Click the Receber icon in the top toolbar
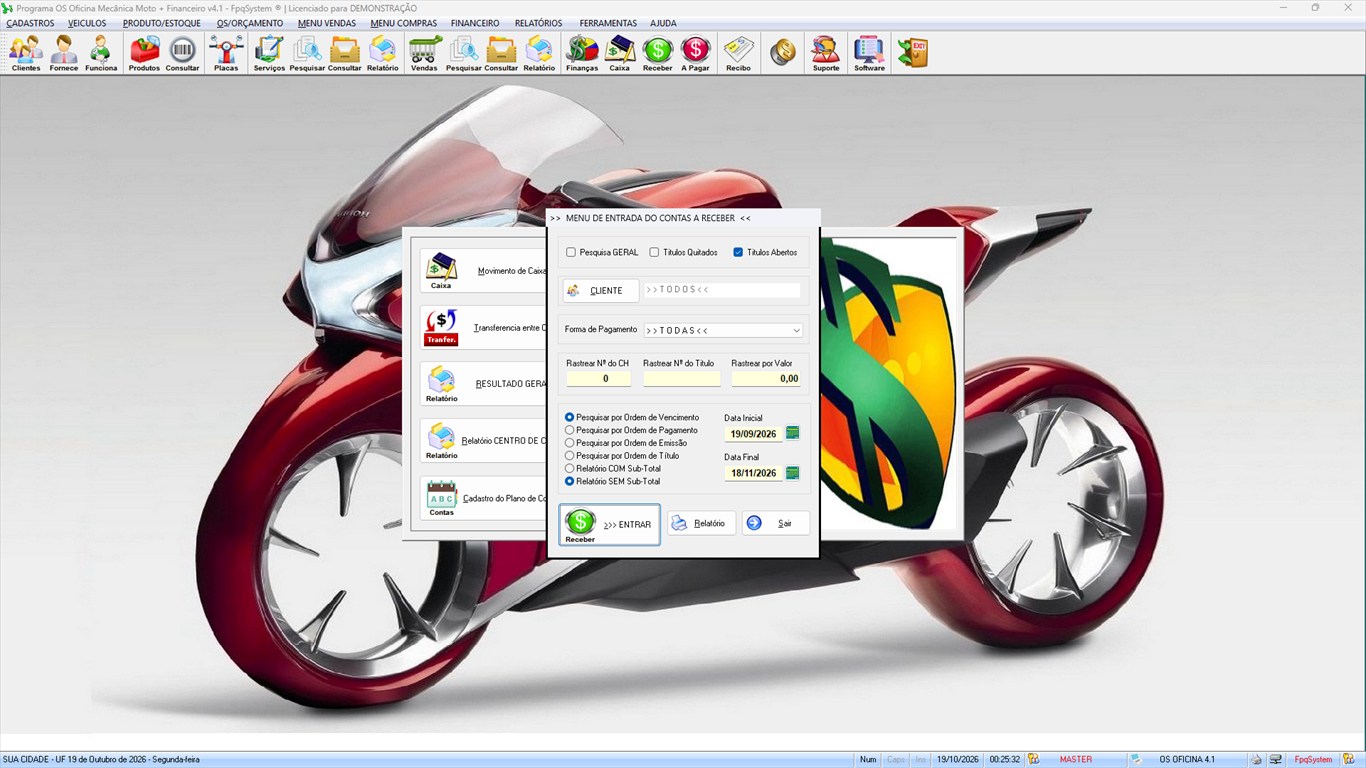 coord(658,53)
